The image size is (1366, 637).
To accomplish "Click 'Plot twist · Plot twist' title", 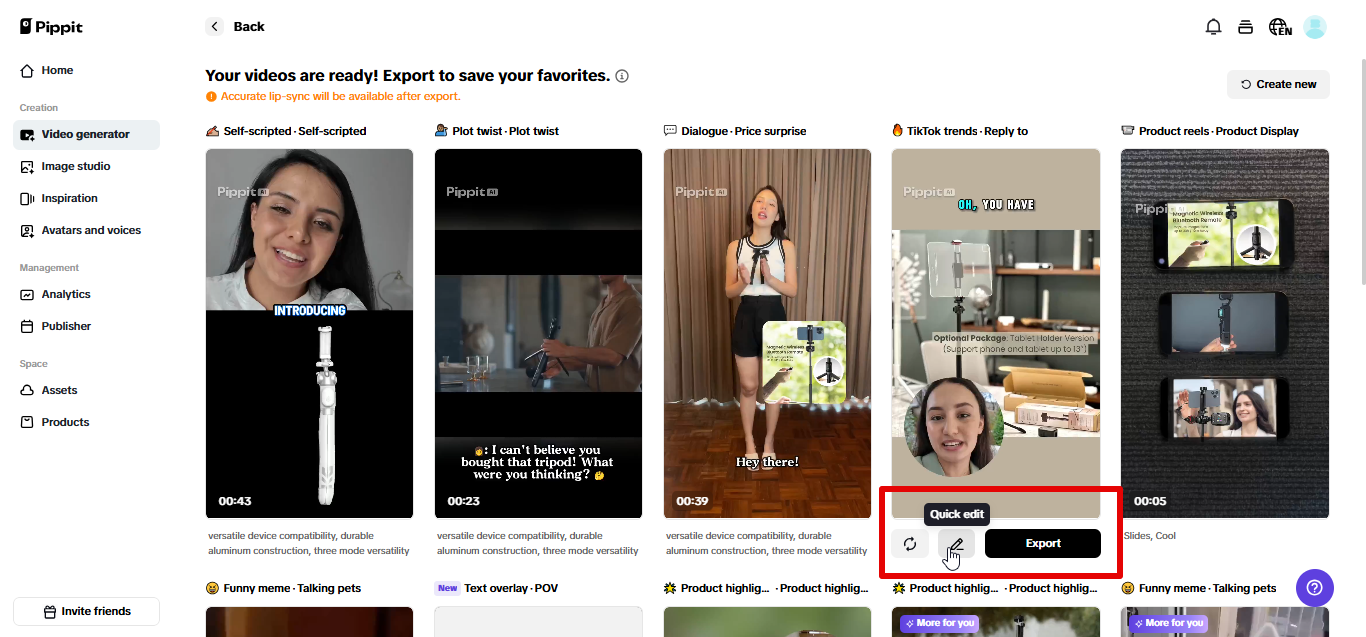I will (x=506, y=131).
